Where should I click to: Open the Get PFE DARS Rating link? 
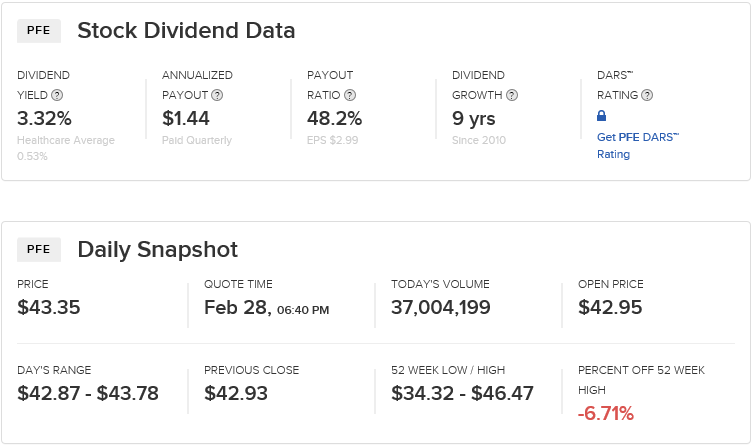pos(638,145)
